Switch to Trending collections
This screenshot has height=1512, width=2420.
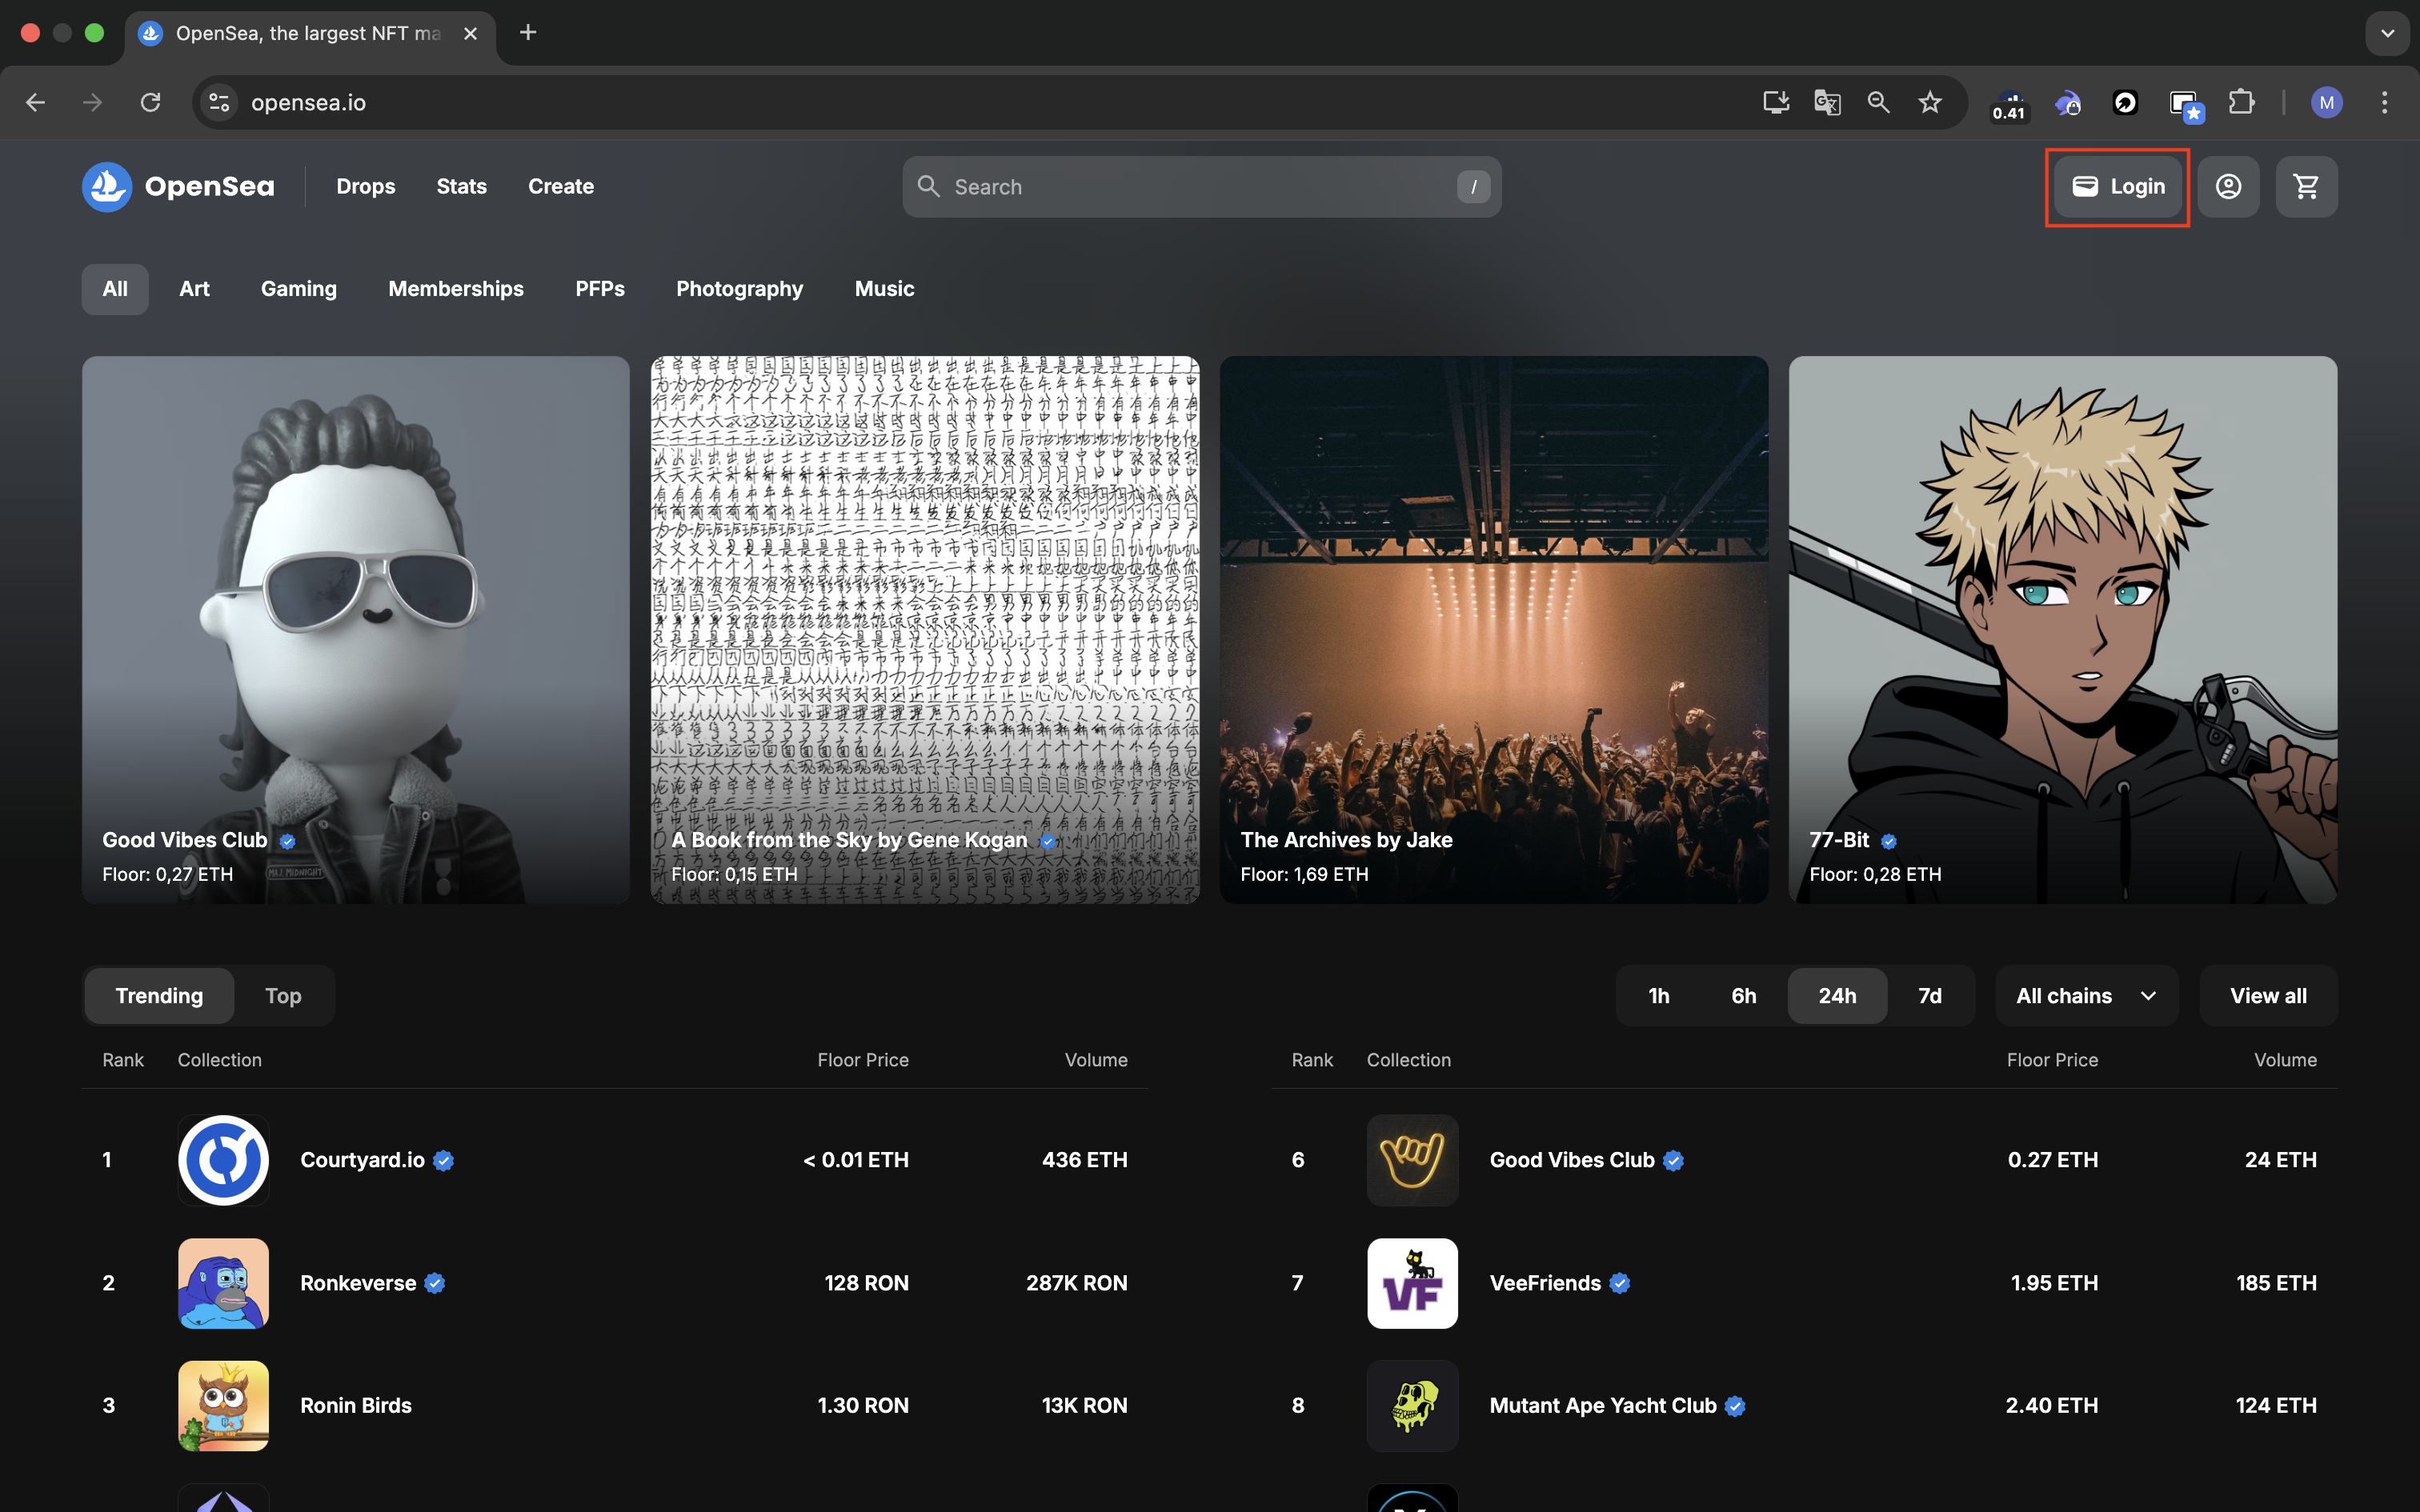click(159, 996)
